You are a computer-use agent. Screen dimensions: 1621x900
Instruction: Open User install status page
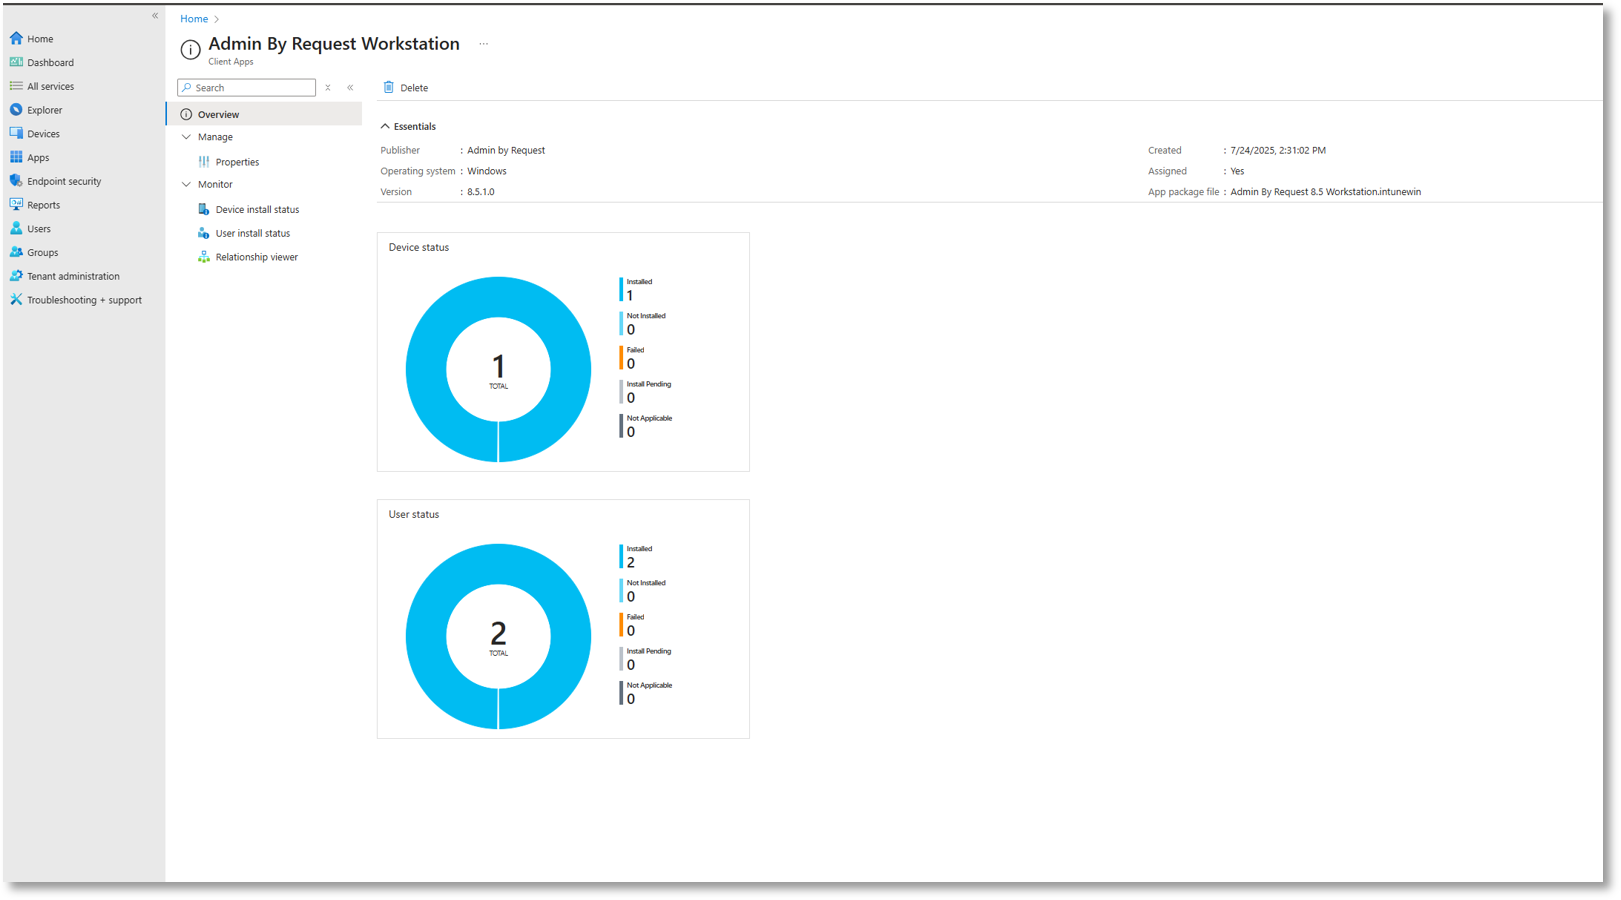click(x=253, y=233)
